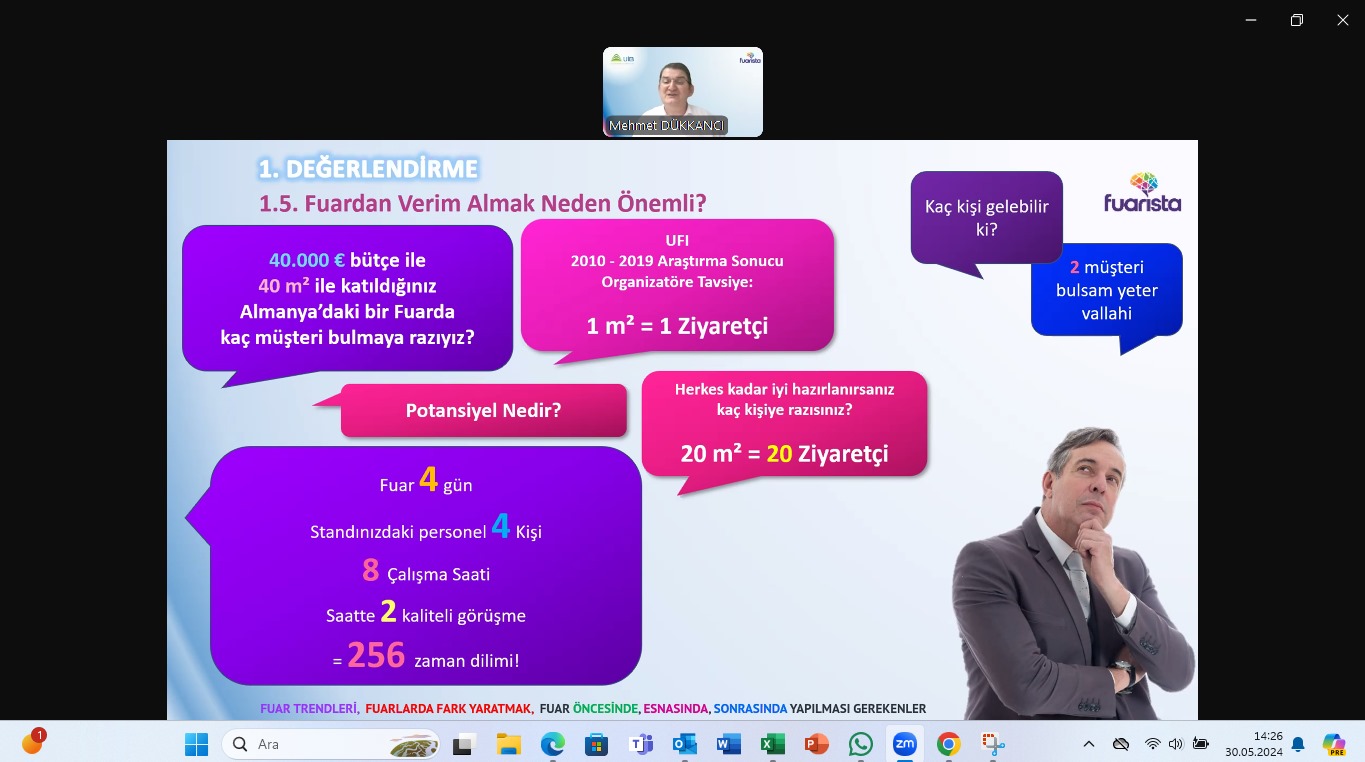Open Microsoft Teams from the taskbar
1365x762 pixels.
coord(640,744)
